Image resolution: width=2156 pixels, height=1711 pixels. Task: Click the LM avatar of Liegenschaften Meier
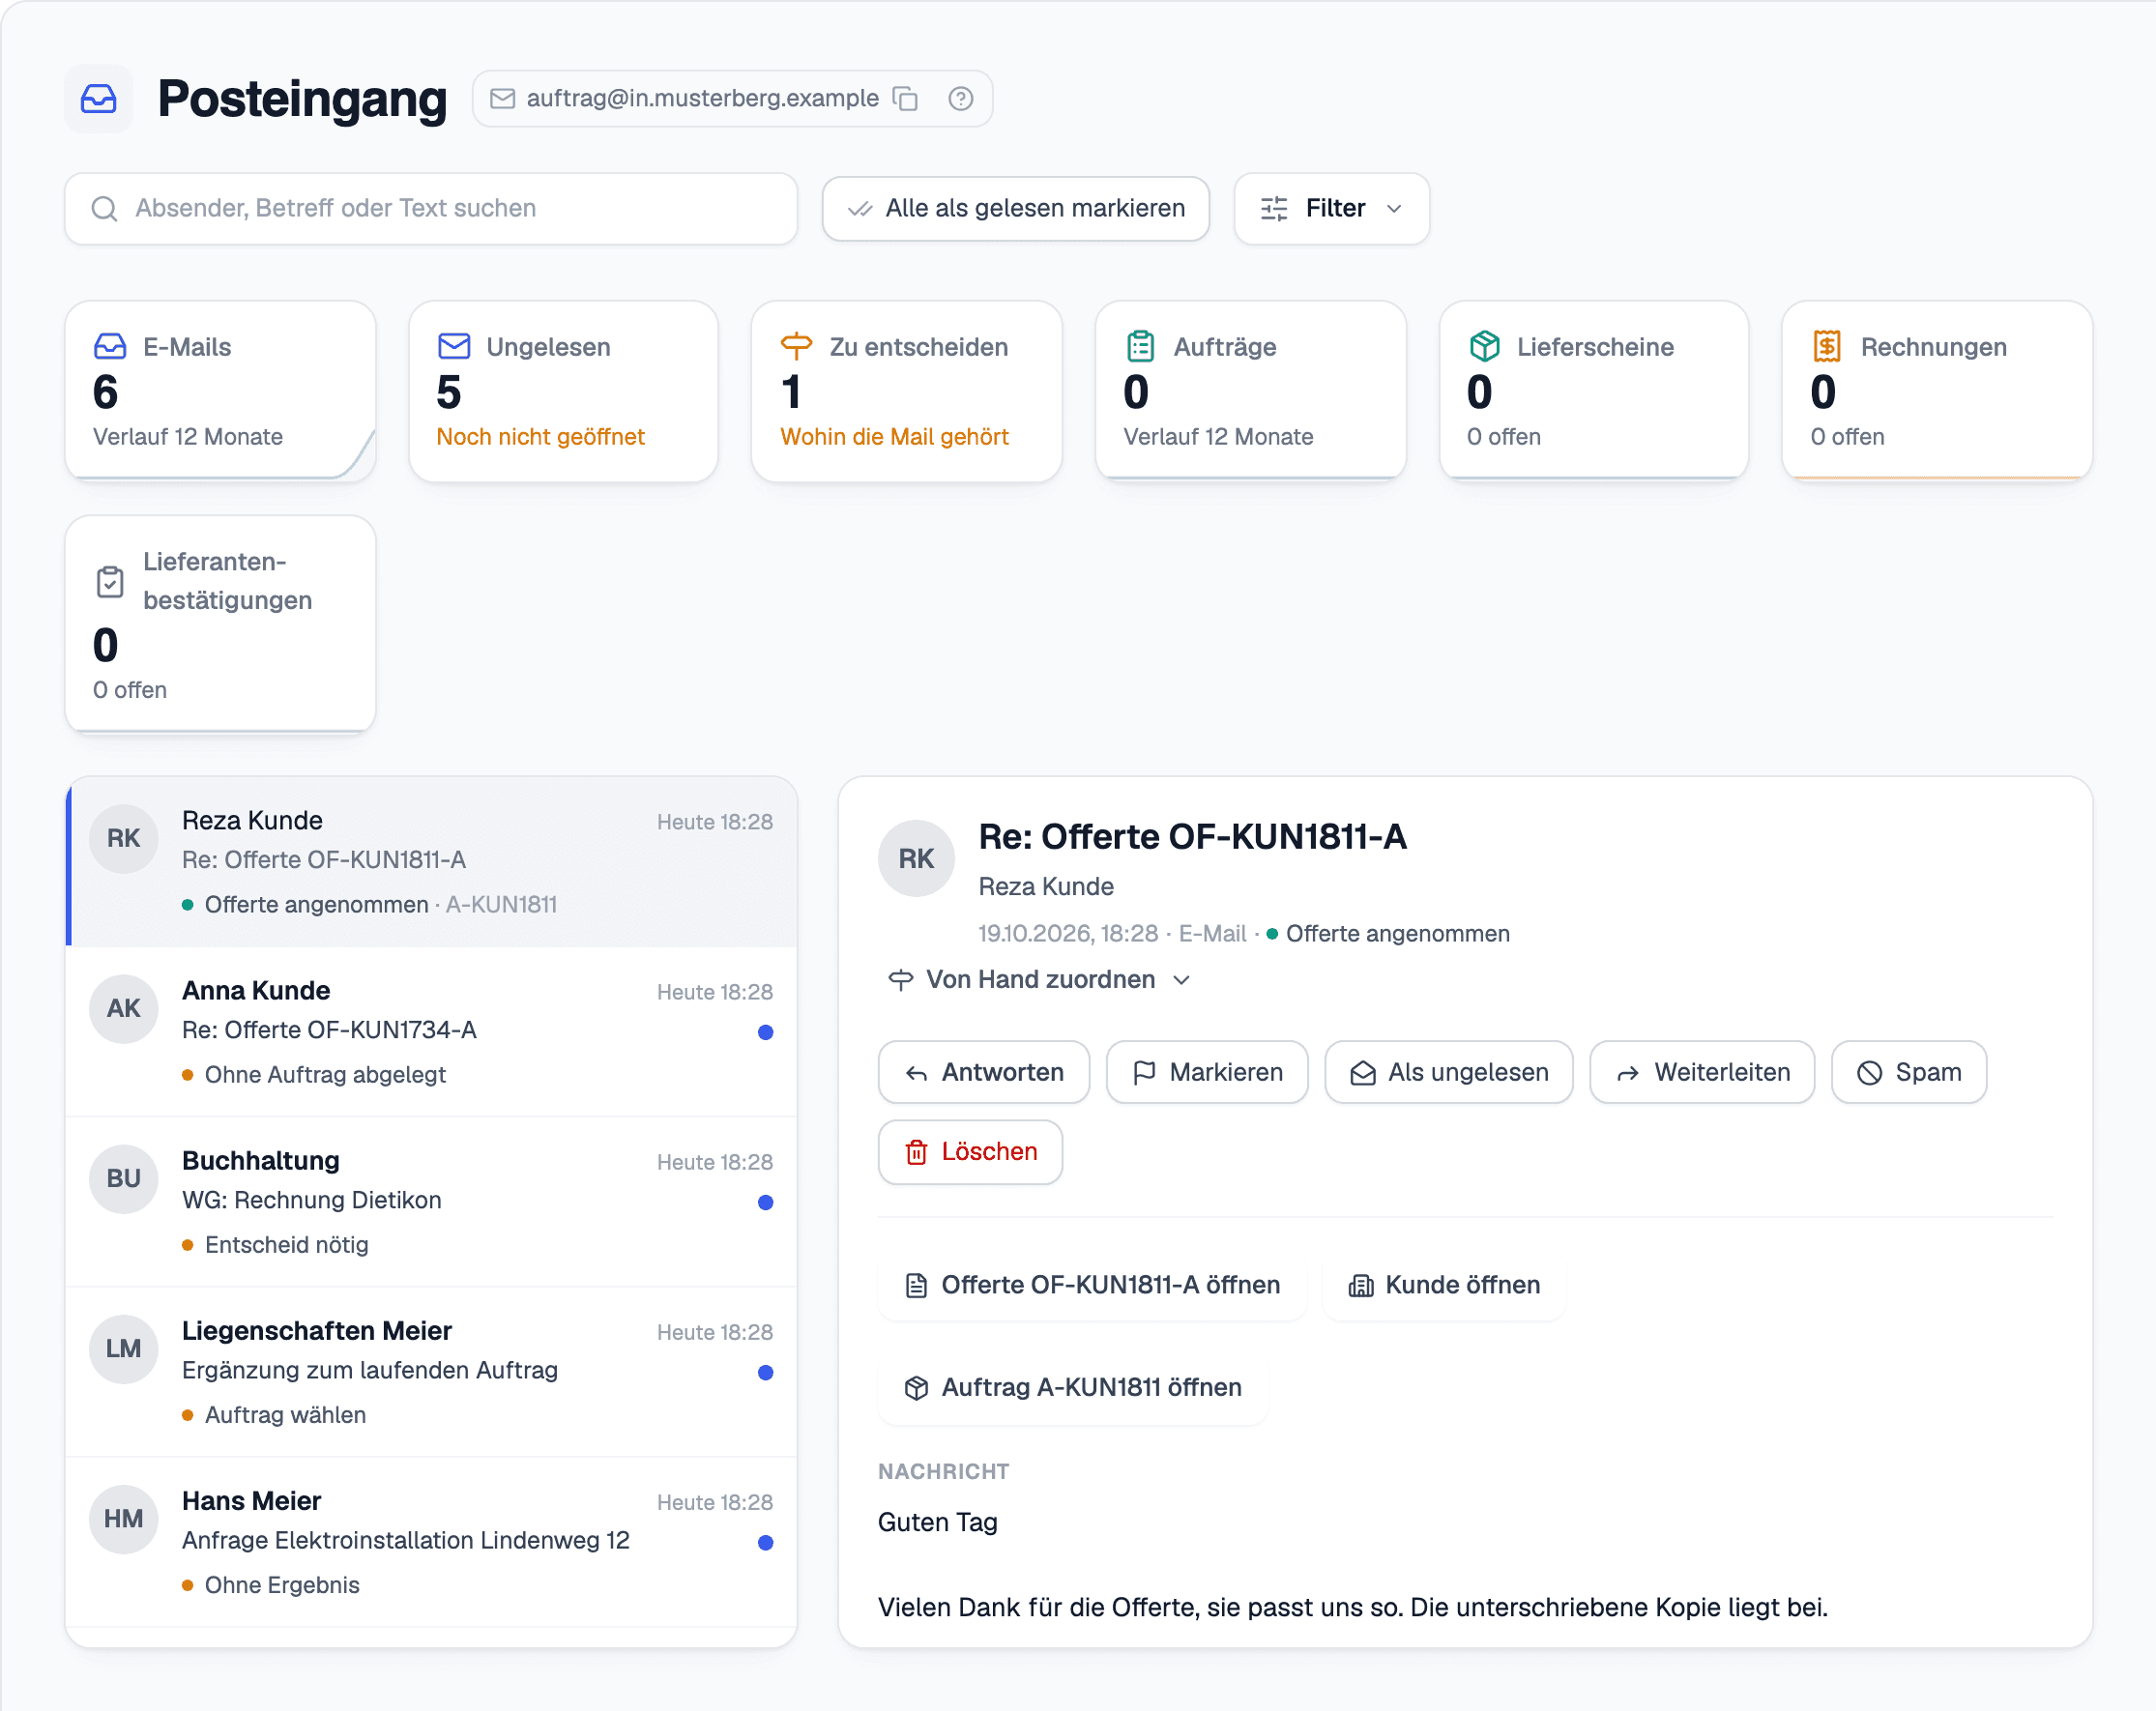point(124,1348)
